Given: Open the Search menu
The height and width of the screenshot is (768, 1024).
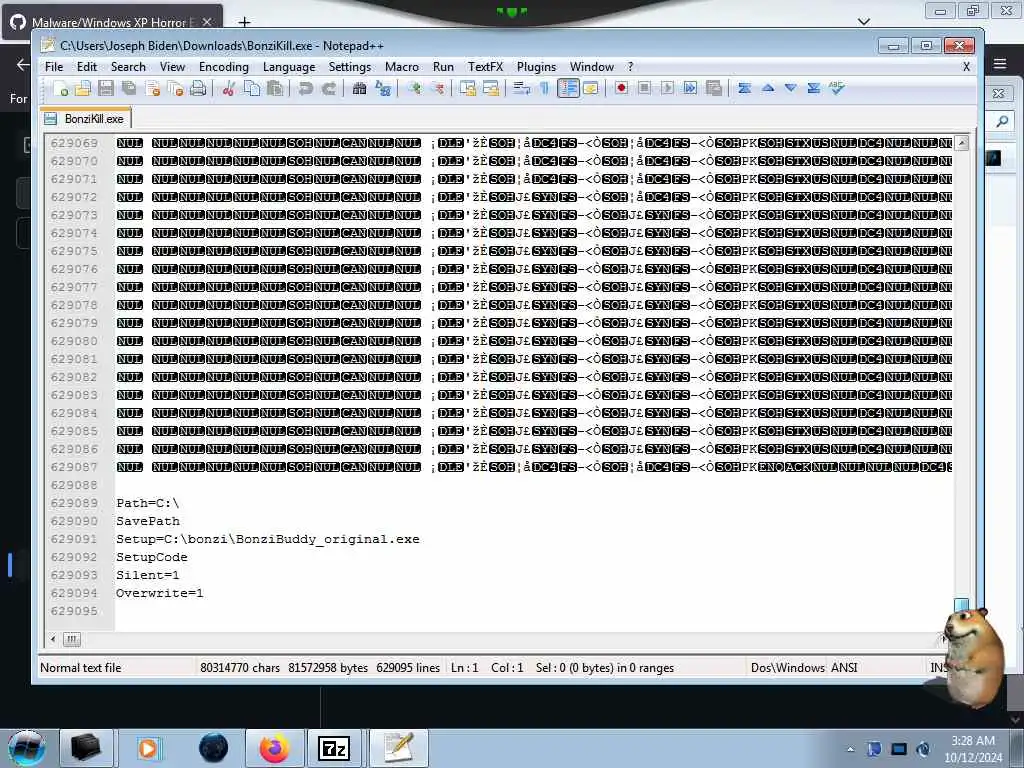Looking at the screenshot, I should click(x=128, y=67).
